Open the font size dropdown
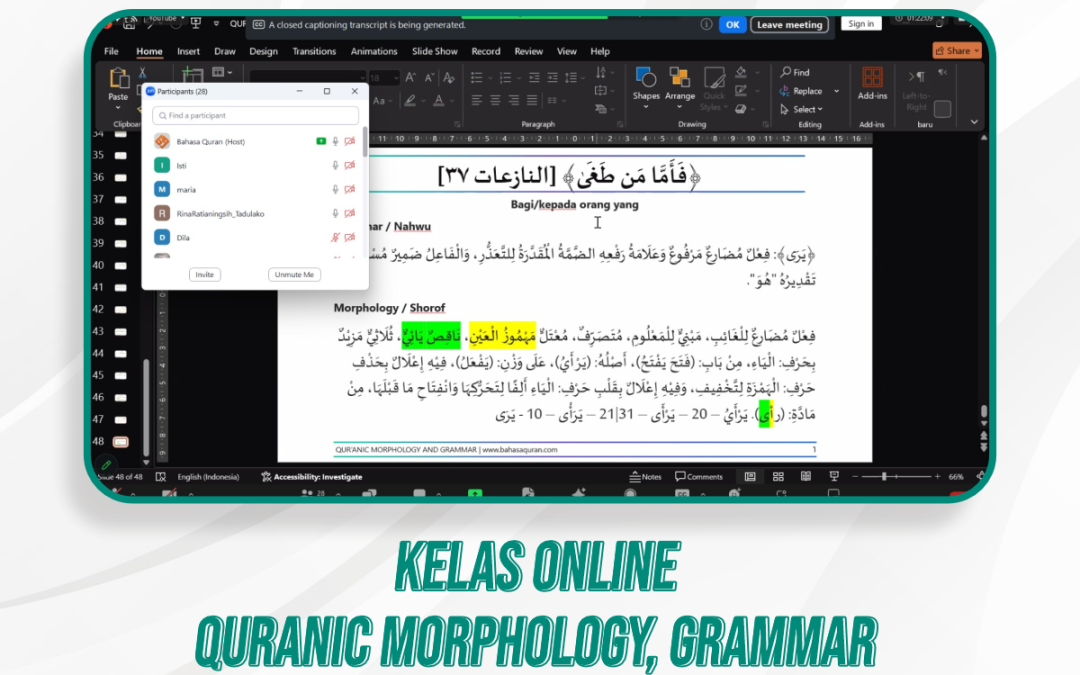This screenshot has height=675, width=1080. point(395,78)
